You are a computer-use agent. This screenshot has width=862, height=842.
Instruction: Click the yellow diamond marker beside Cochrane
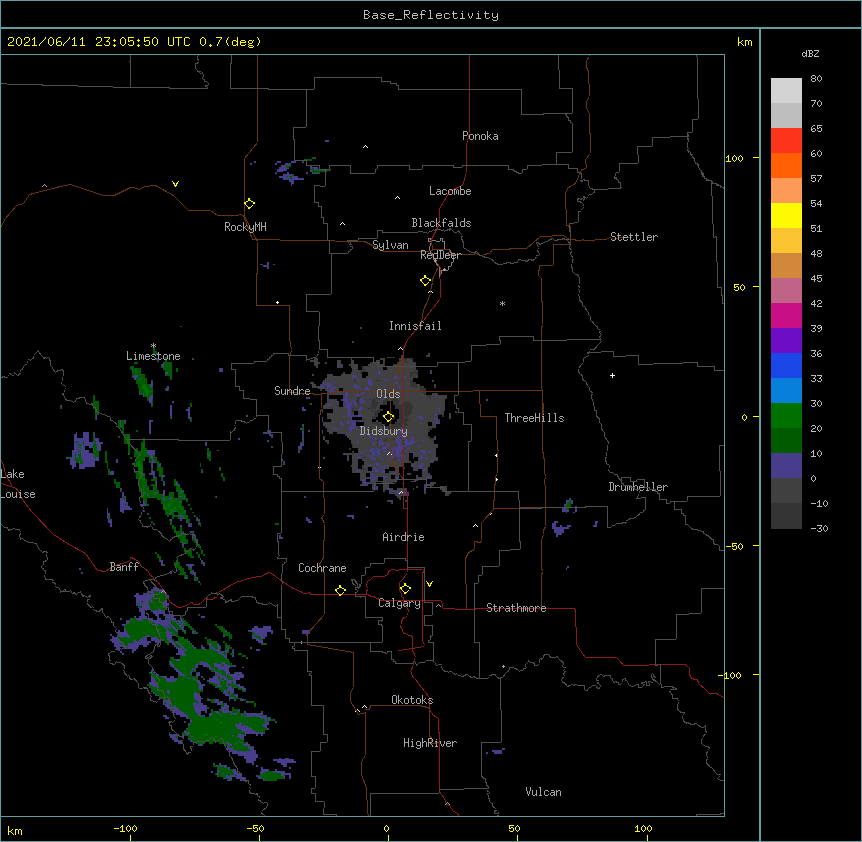340,590
